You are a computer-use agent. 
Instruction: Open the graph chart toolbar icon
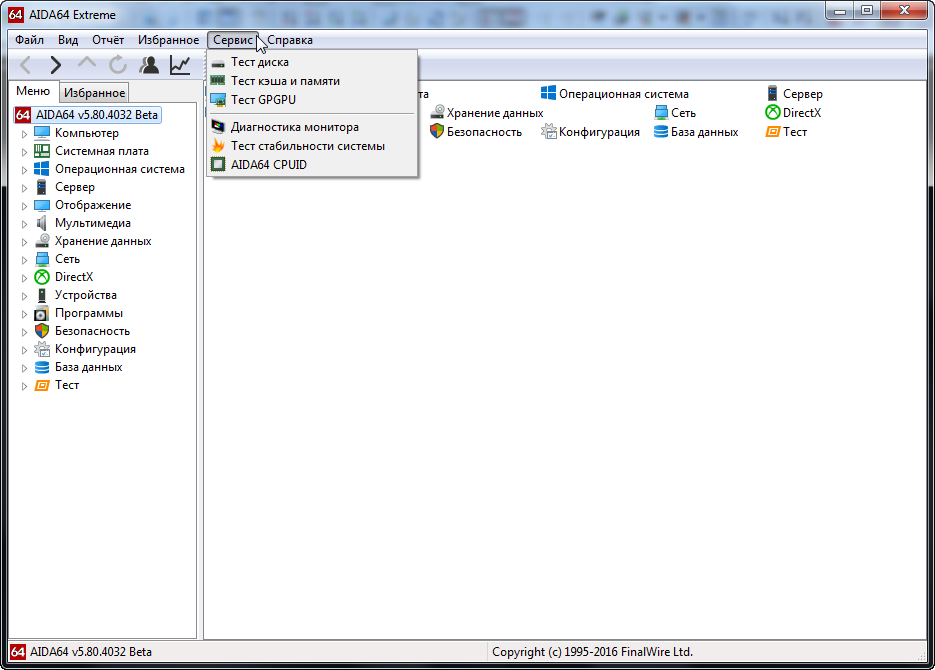(x=180, y=64)
